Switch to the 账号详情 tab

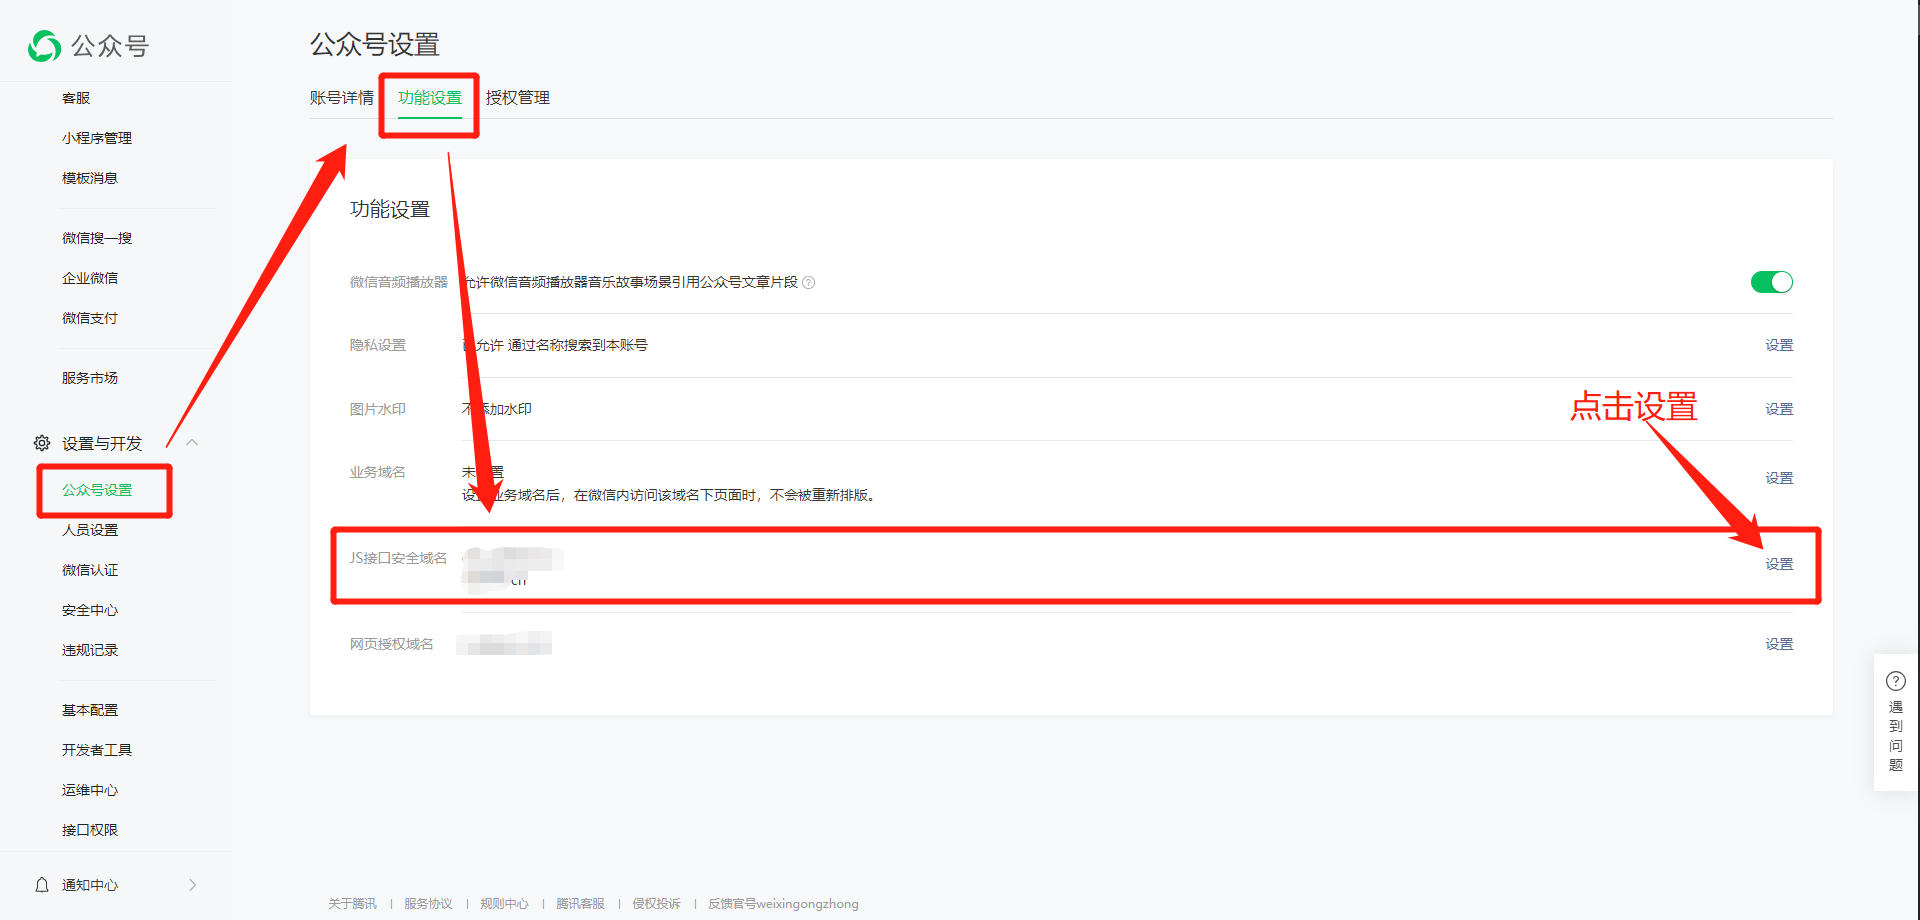[x=342, y=98]
